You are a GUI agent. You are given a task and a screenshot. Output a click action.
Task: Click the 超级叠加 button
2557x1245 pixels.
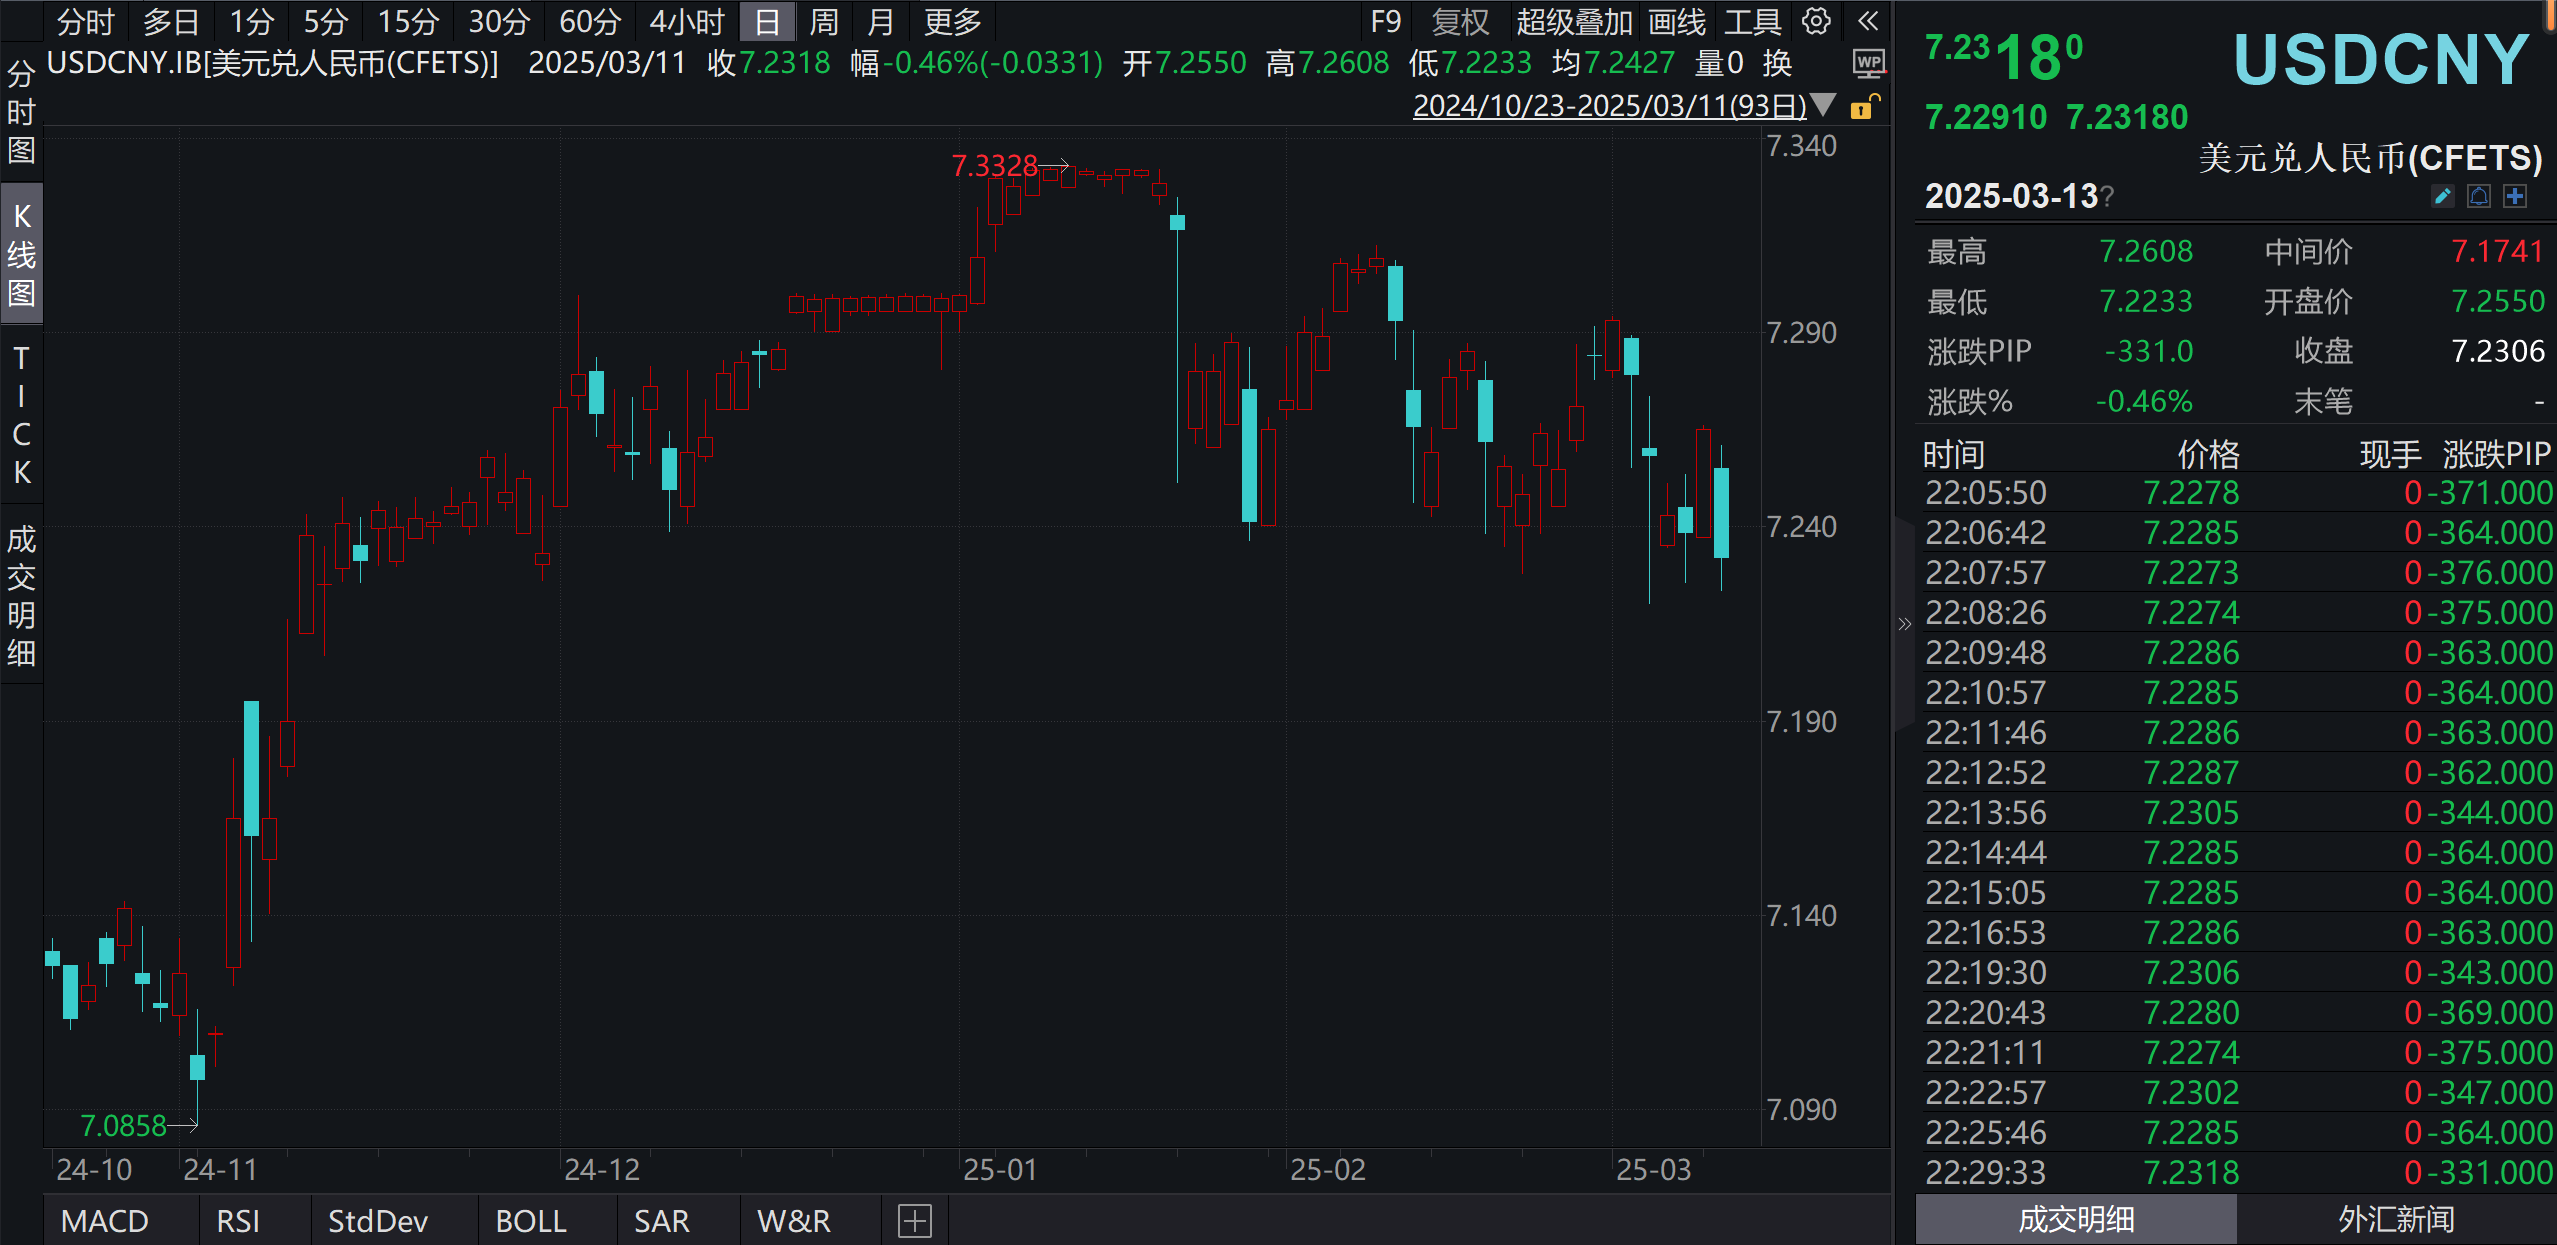[1573, 21]
